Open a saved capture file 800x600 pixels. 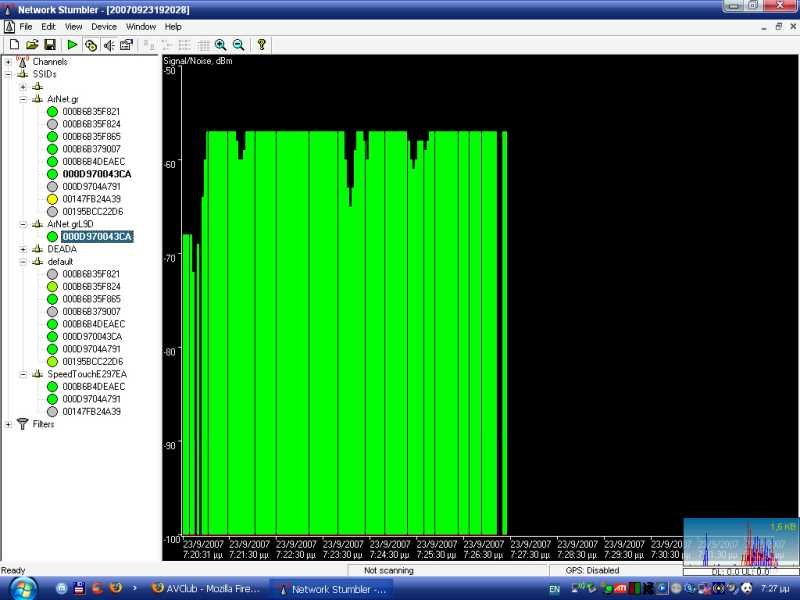tap(31, 44)
